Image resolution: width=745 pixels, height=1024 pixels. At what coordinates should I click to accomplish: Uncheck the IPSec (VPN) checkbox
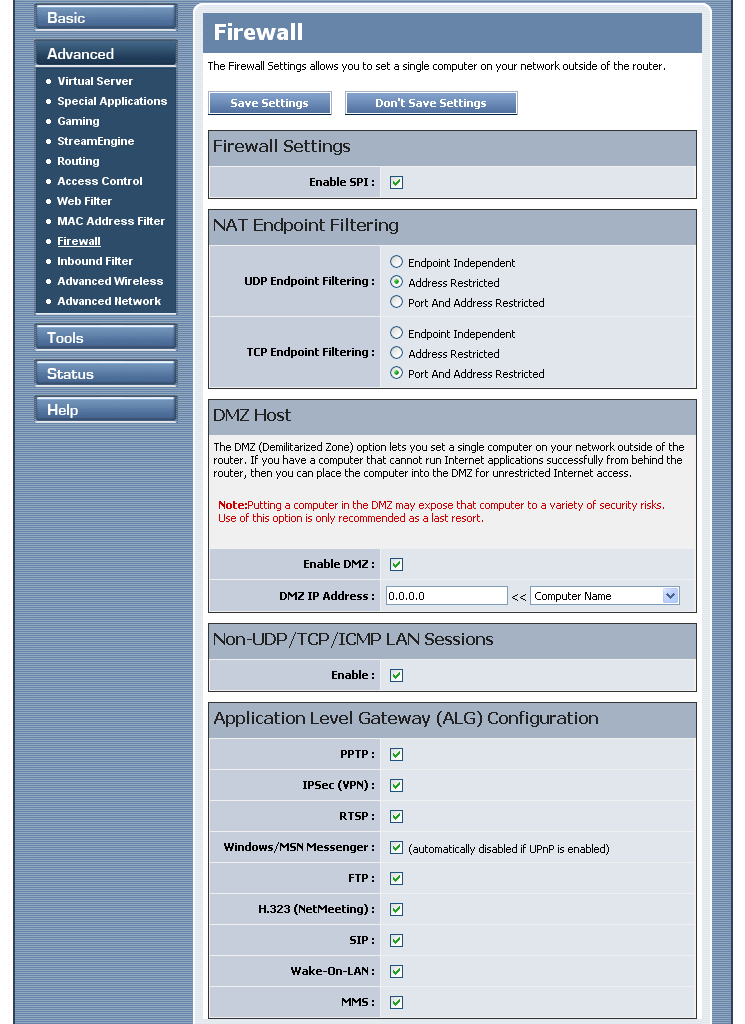pos(396,786)
